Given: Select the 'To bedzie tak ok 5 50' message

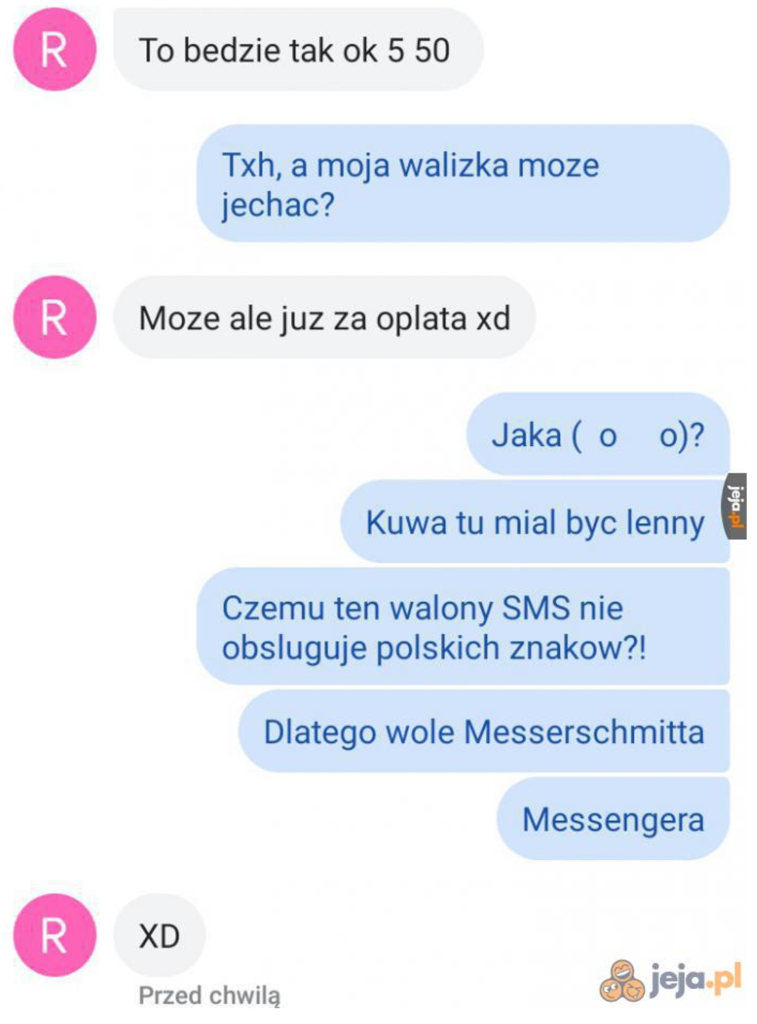Looking at the screenshot, I should 298,50.
